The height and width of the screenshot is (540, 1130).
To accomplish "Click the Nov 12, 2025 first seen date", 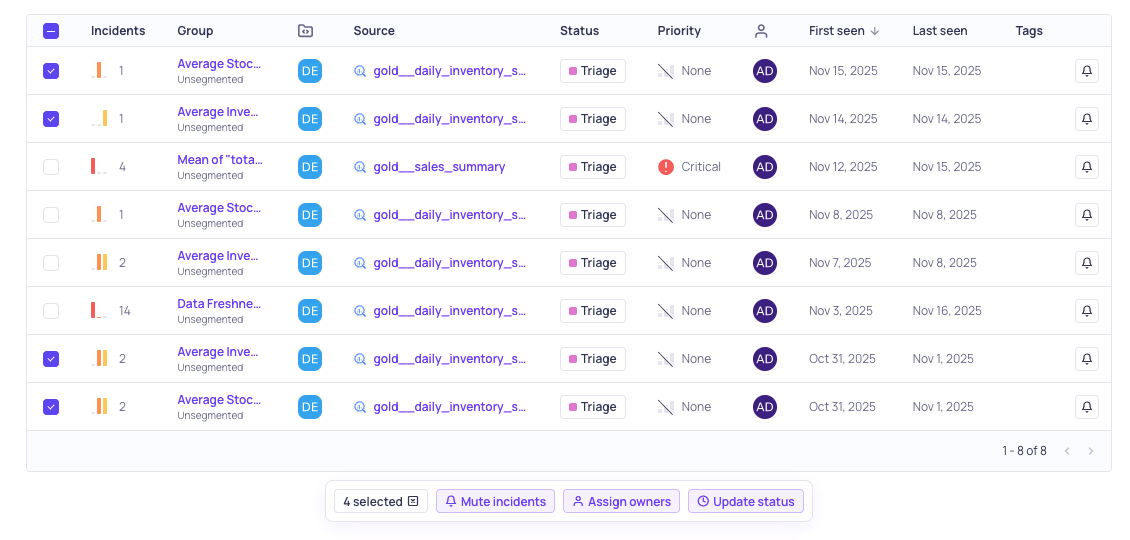I will point(843,167).
